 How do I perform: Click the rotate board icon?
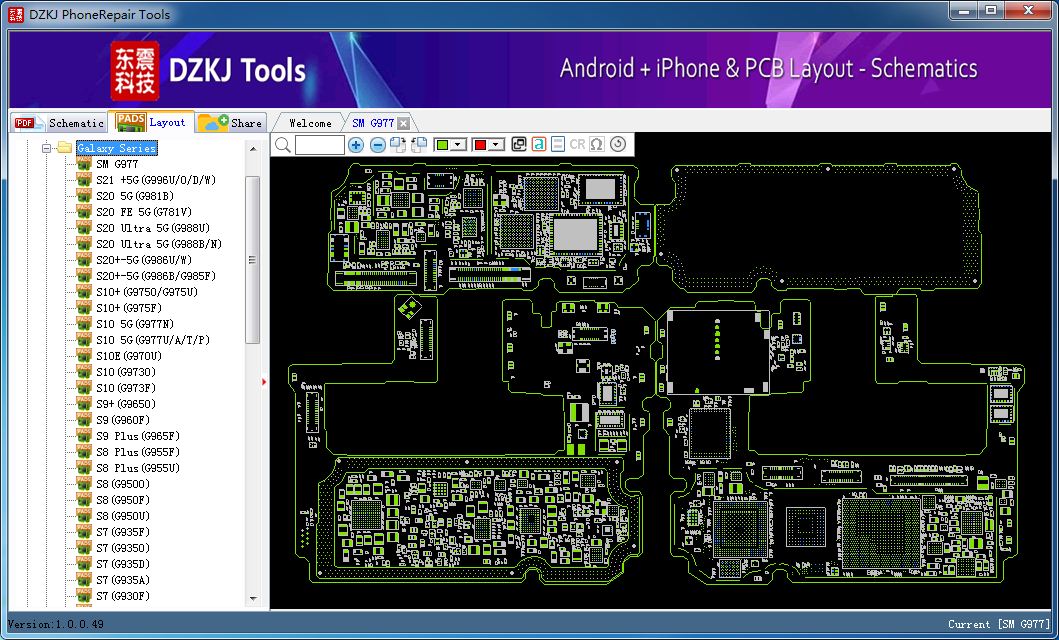[x=618, y=144]
